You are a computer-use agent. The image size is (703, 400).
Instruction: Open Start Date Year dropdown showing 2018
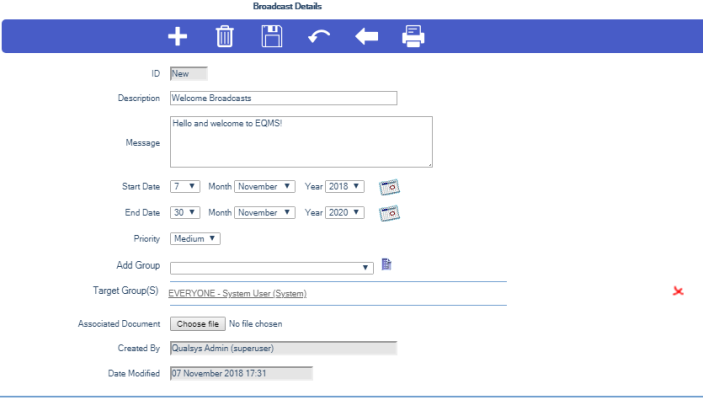(345, 186)
